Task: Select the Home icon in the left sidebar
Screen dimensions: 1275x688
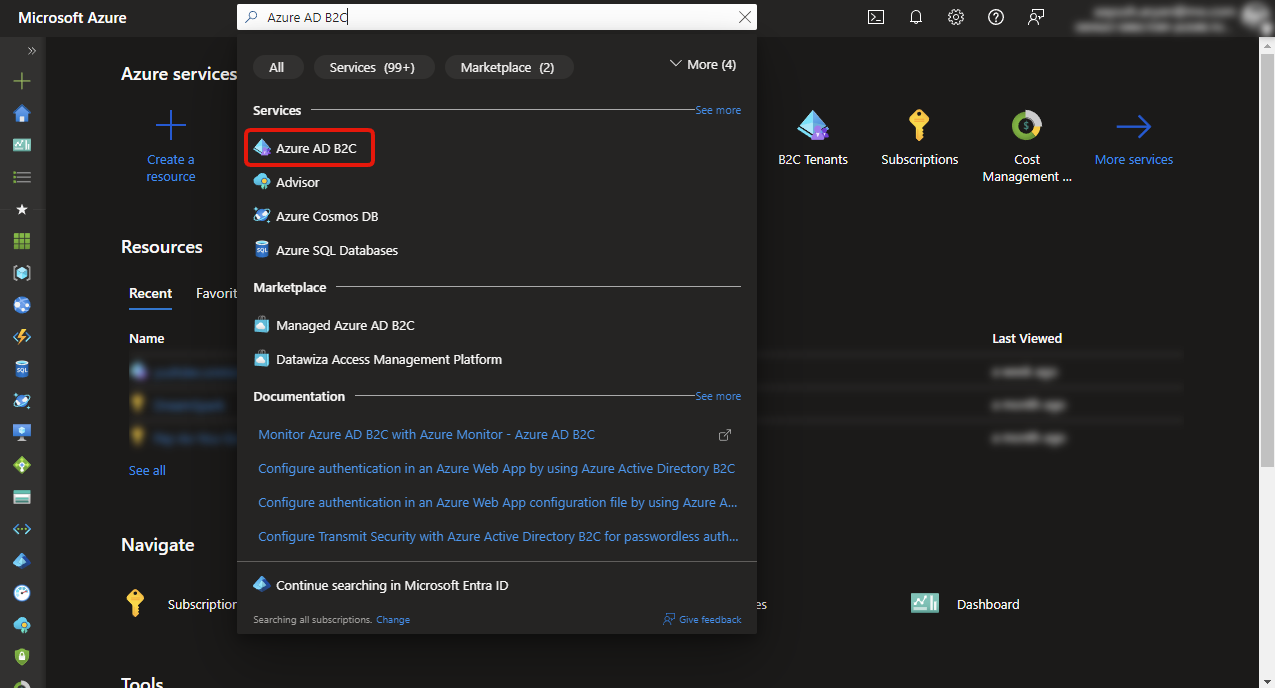Action: tap(22, 114)
